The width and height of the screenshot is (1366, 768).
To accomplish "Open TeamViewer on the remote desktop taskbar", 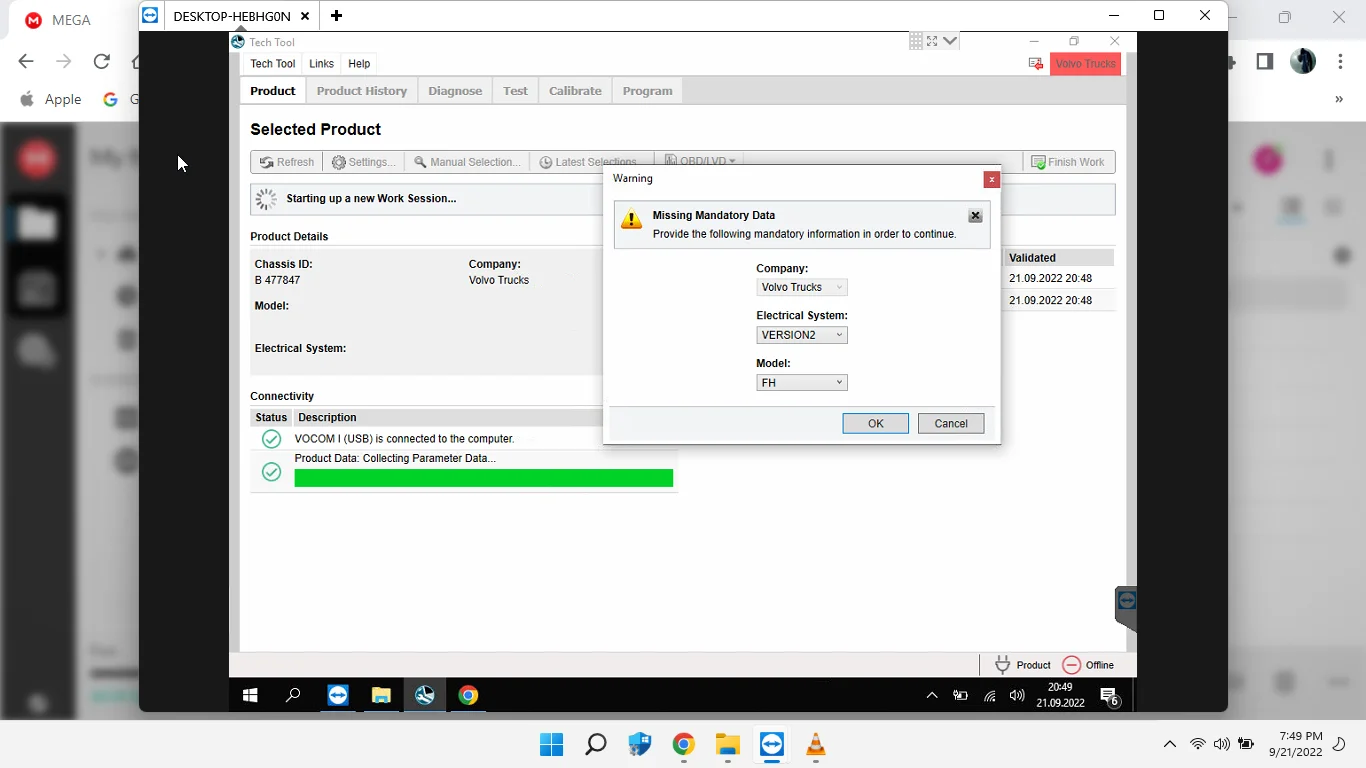I will (x=338, y=696).
